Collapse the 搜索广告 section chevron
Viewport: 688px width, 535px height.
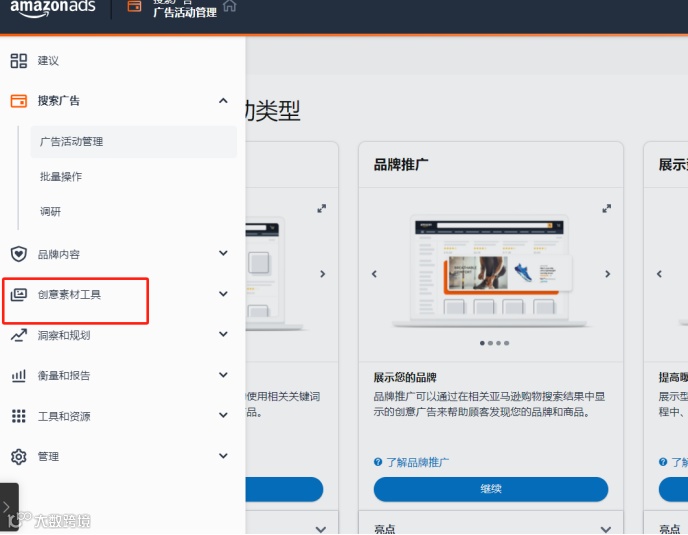point(223,101)
